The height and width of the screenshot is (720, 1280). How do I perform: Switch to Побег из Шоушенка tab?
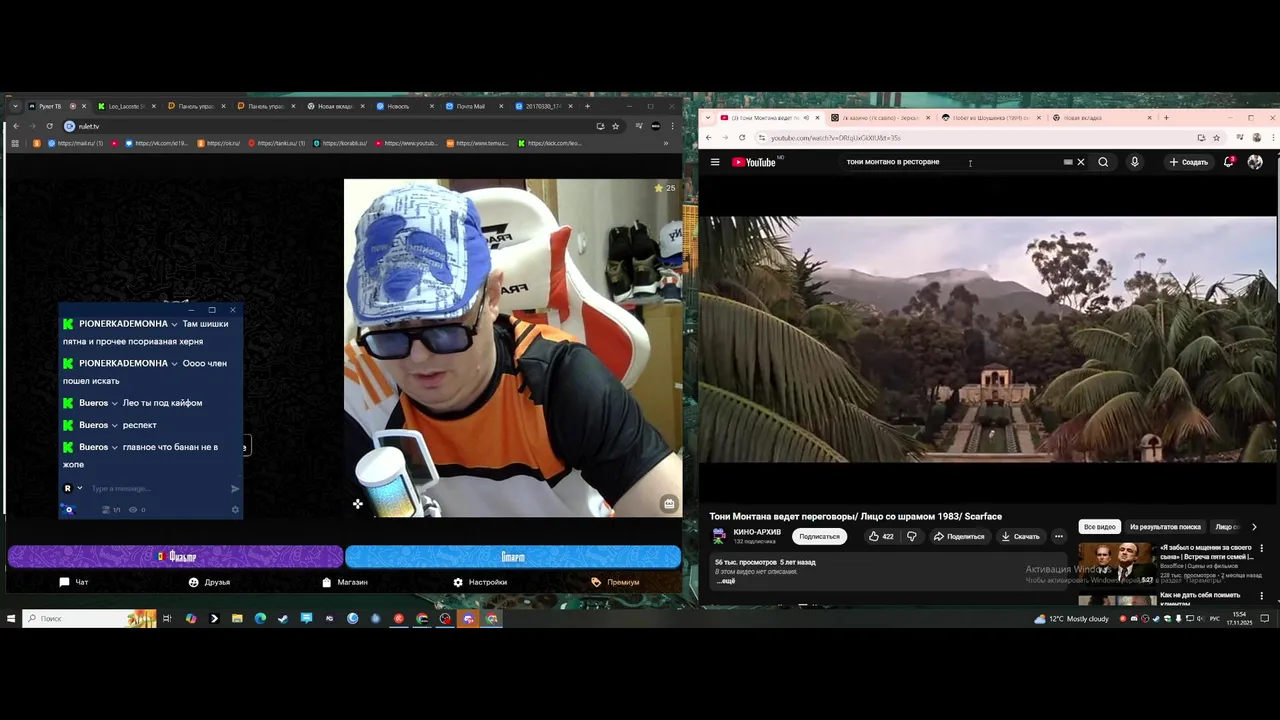coord(992,118)
